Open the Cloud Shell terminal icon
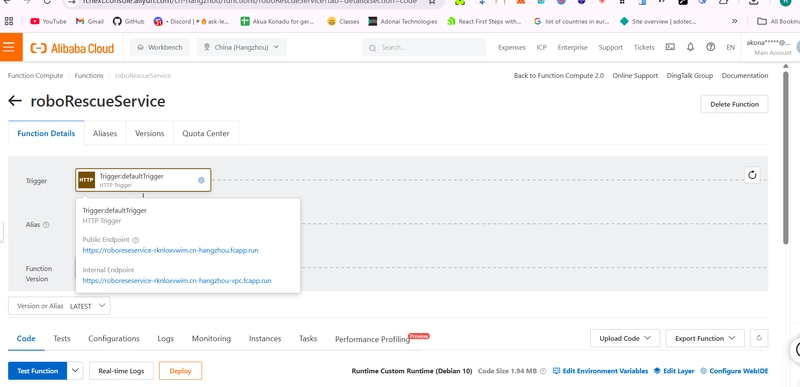 tap(670, 47)
